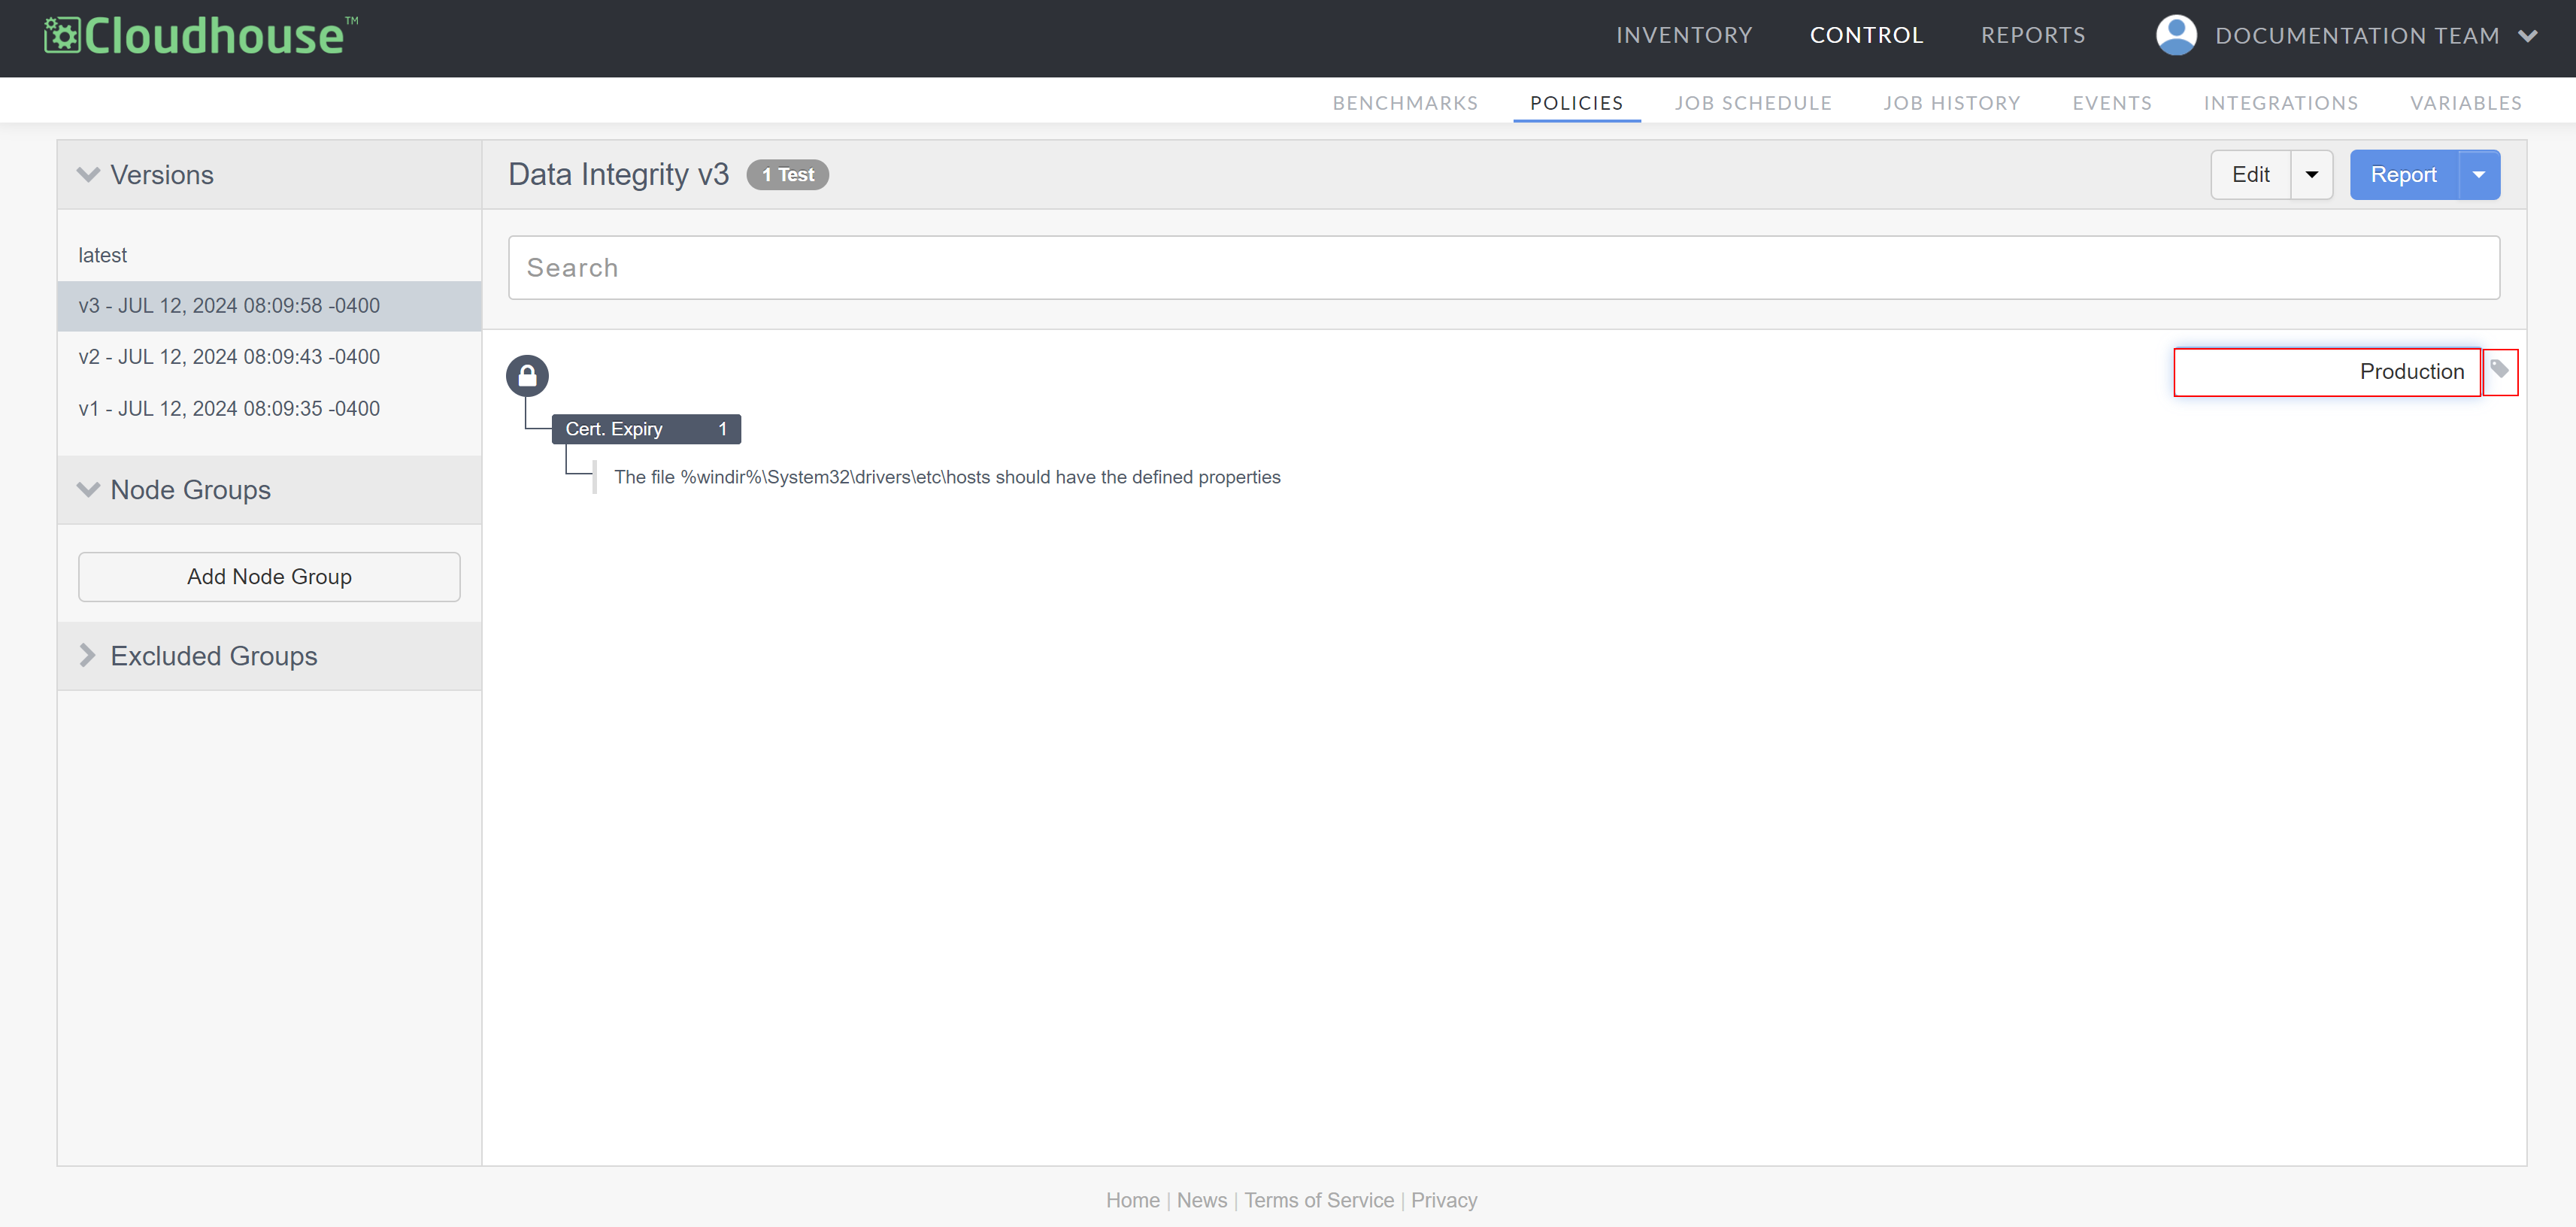The height and width of the screenshot is (1227, 2576).
Task: Open the News footer link
Action: (x=1201, y=1200)
